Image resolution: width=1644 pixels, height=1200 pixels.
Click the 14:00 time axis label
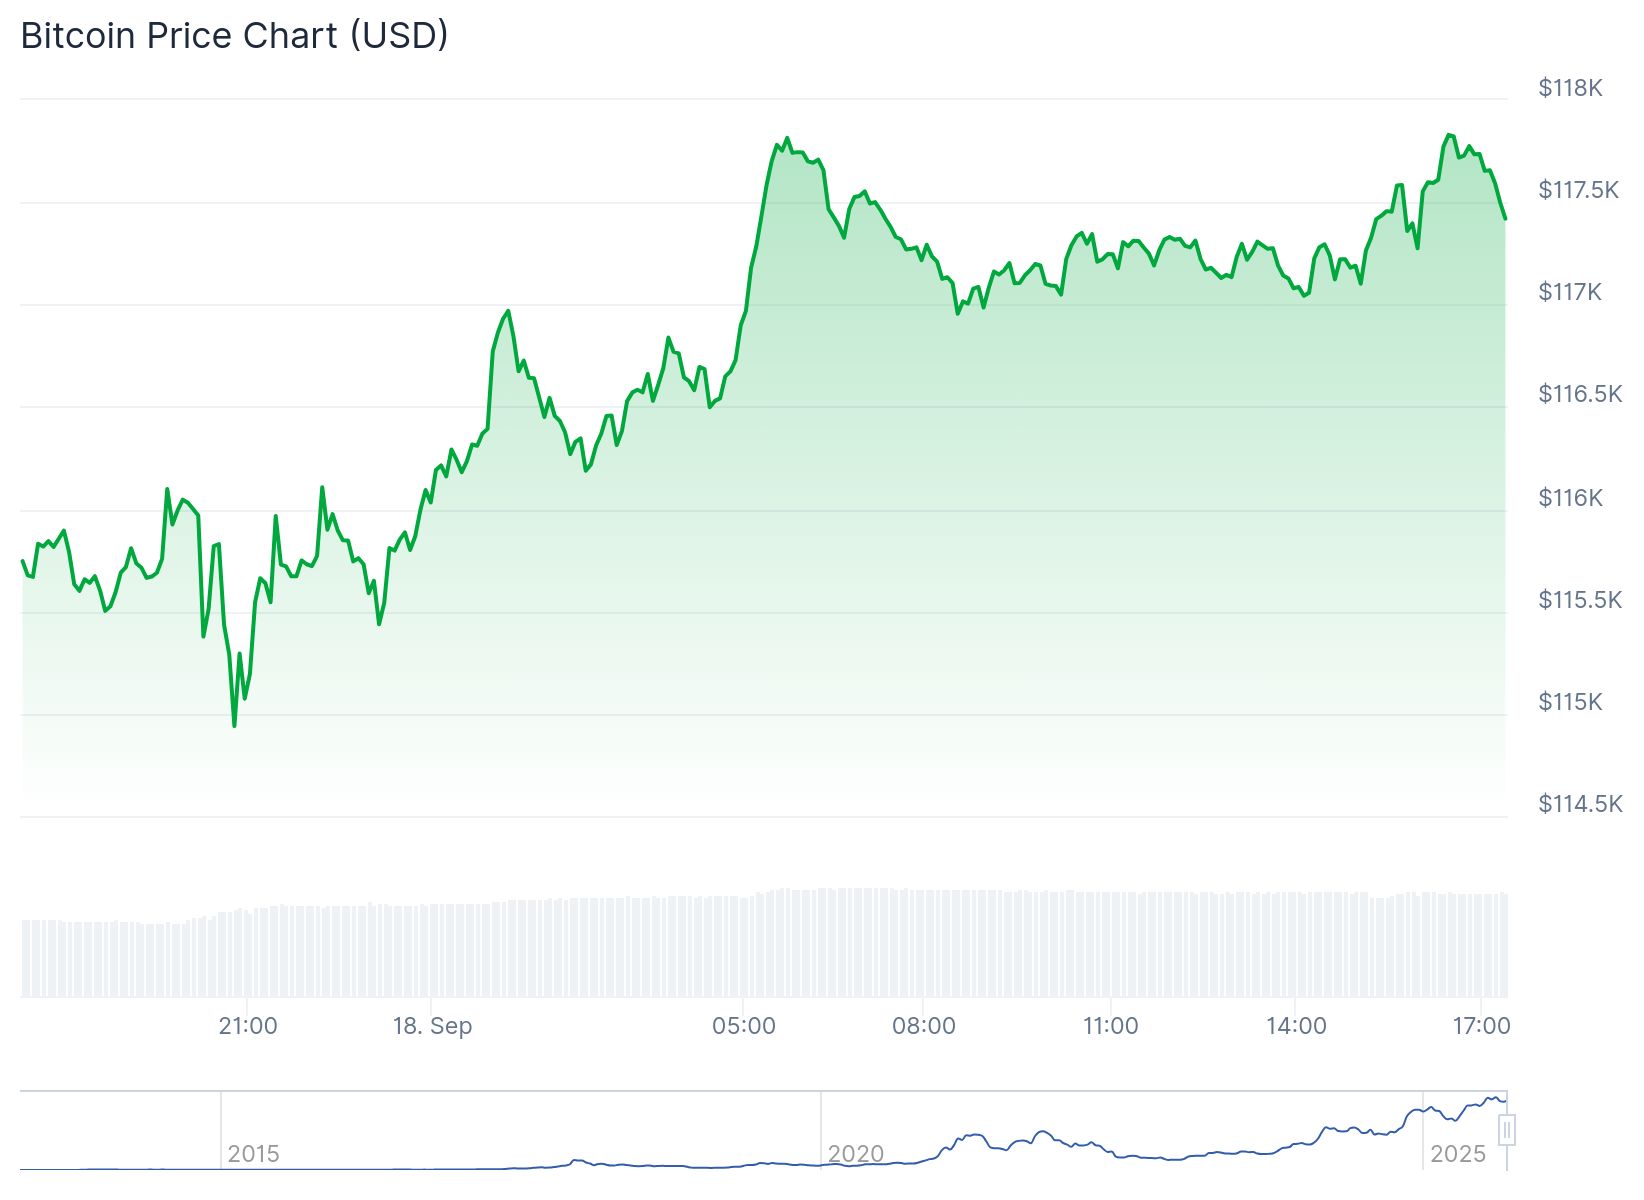1296,1026
